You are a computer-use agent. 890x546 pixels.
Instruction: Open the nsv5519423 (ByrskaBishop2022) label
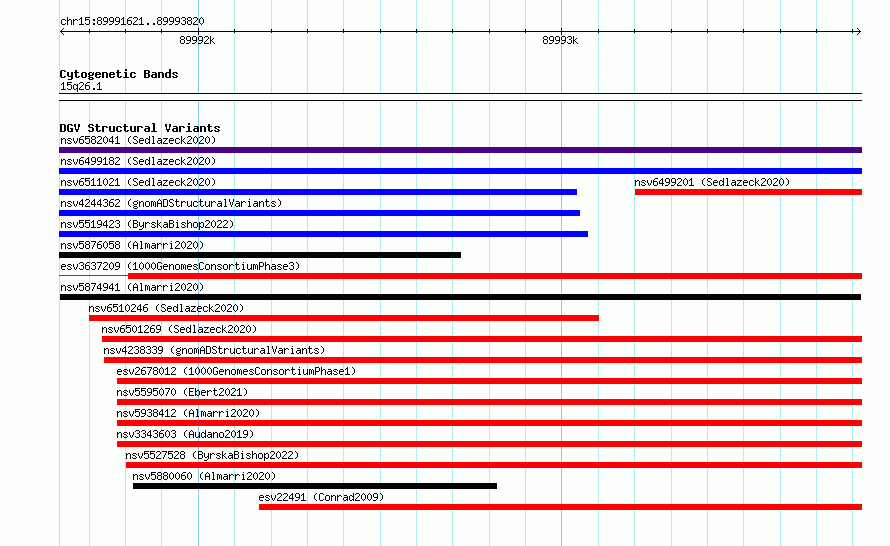coord(147,224)
